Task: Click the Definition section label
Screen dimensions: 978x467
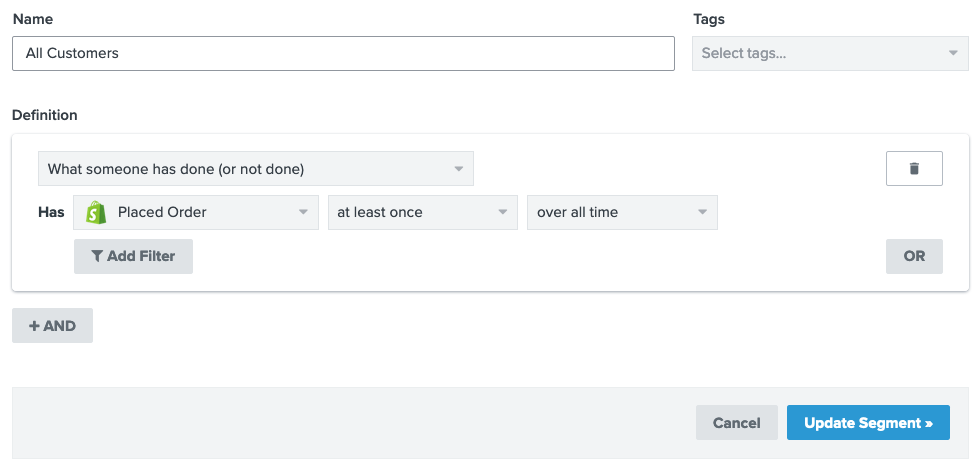Action: pyautogui.click(x=45, y=115)
